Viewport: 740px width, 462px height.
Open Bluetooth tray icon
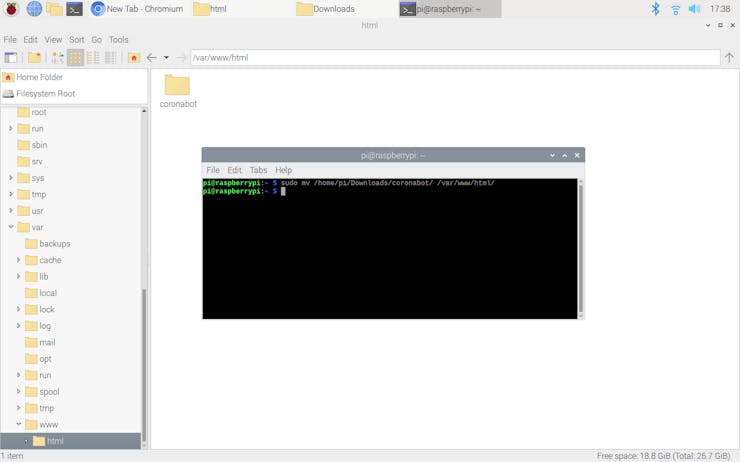click(656, 8)
